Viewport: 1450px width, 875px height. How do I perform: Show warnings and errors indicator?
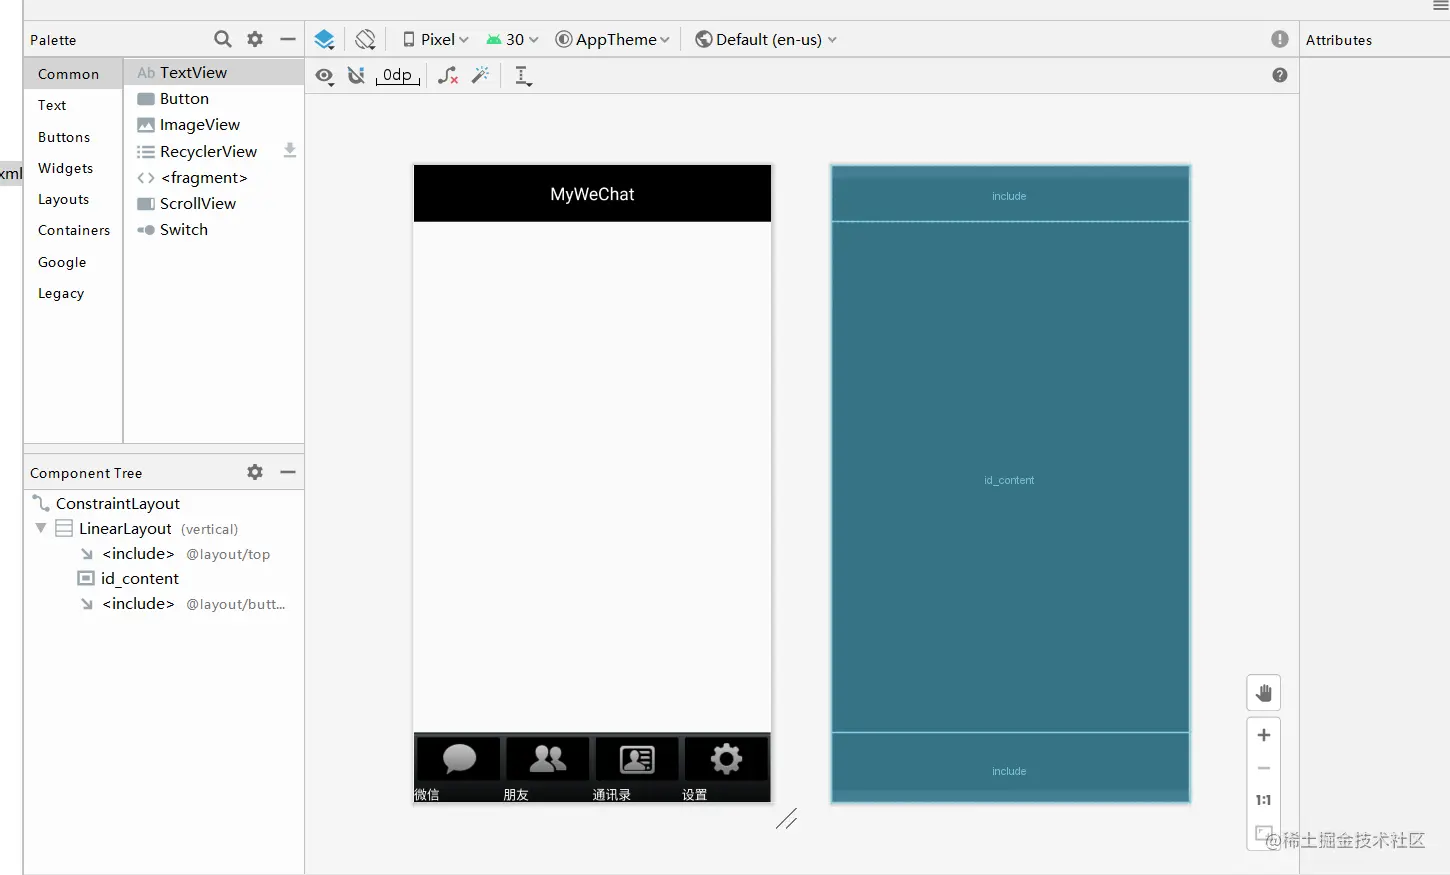pos(1280,39)
